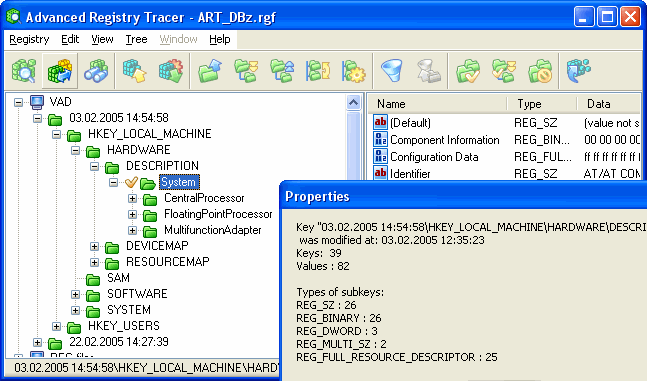Open the Registry menu

(x=29, y=39)
